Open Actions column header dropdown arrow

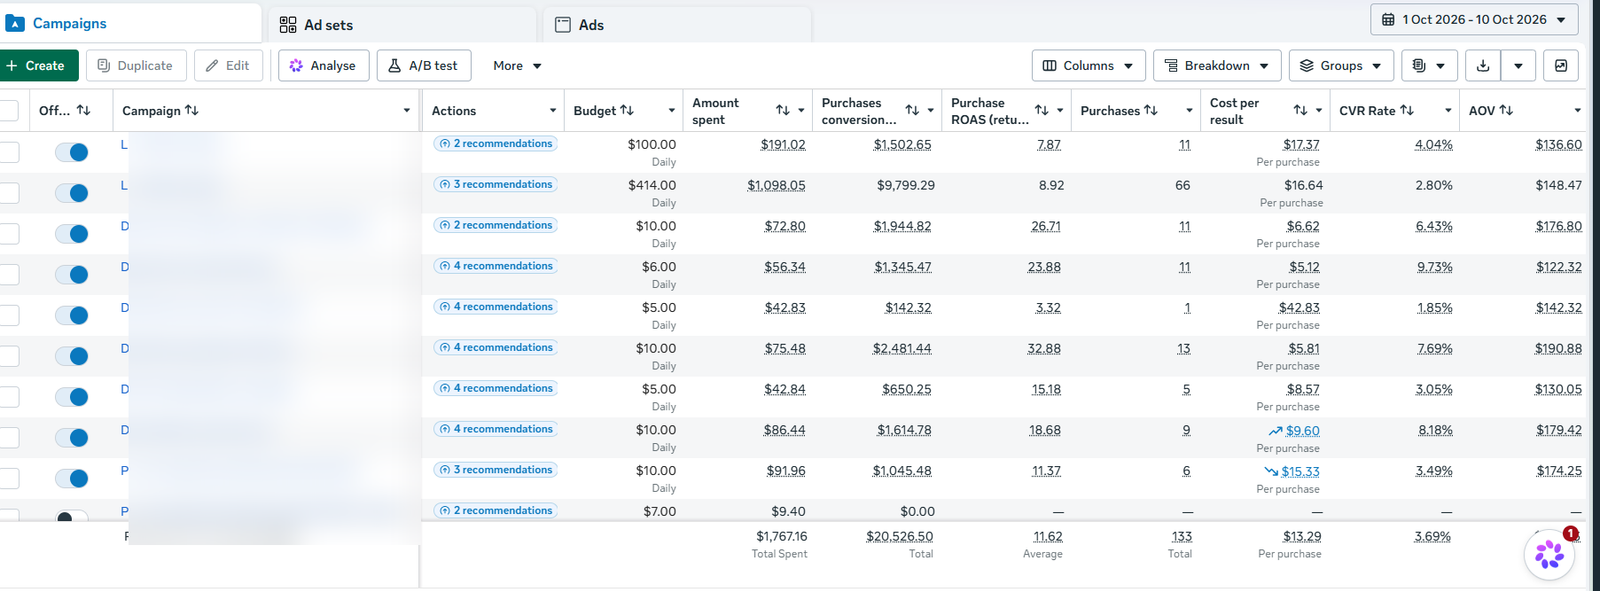pos(553,111)
